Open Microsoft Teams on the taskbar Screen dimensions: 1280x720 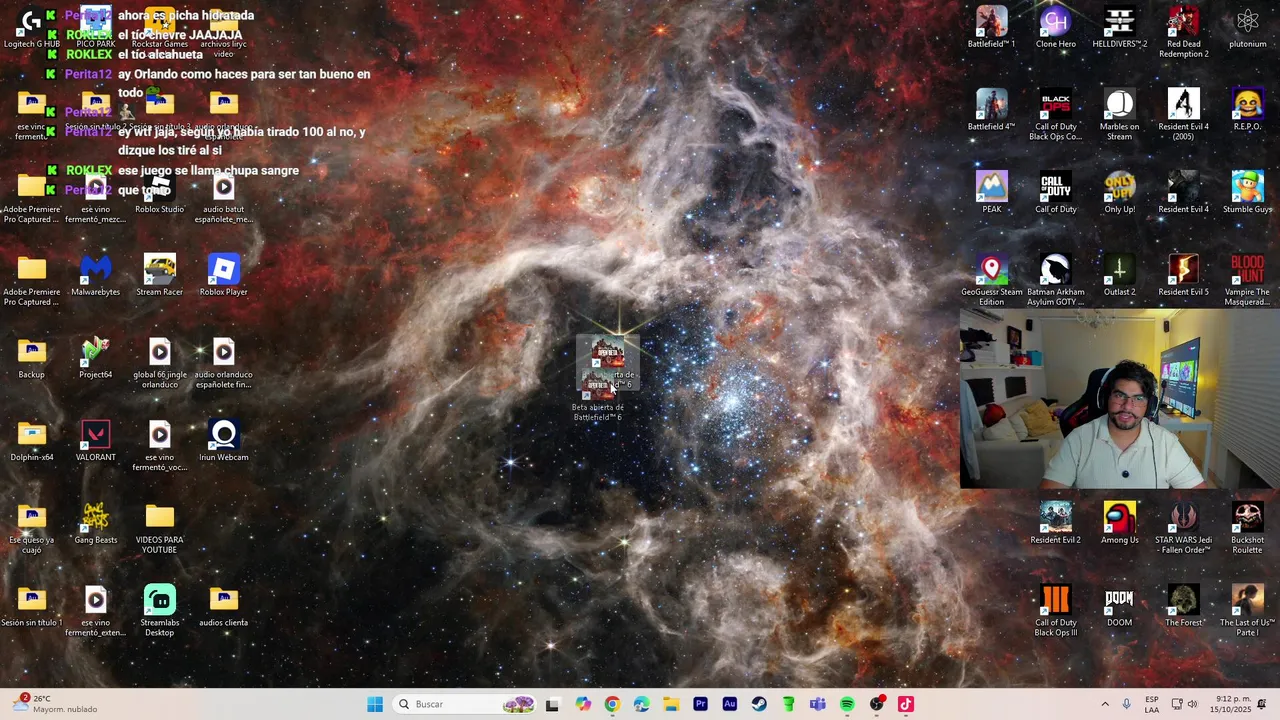pos(818,704)
